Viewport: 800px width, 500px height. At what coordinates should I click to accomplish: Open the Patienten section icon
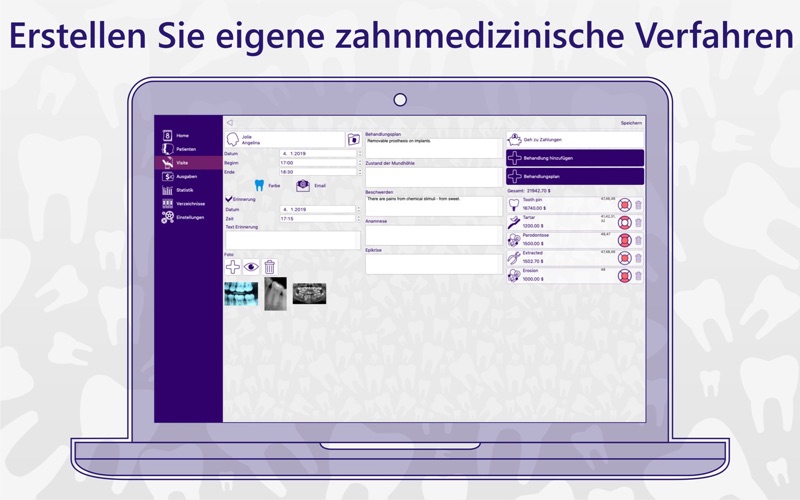click(x=167, y=149)
